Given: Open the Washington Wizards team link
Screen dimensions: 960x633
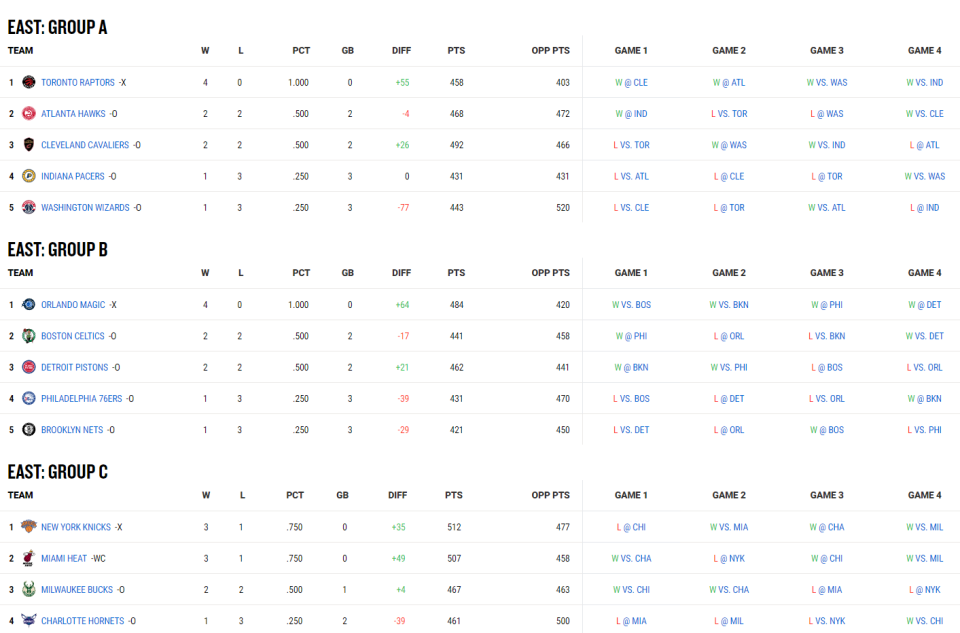Looking at the screenshot, I should pos(85,208).
